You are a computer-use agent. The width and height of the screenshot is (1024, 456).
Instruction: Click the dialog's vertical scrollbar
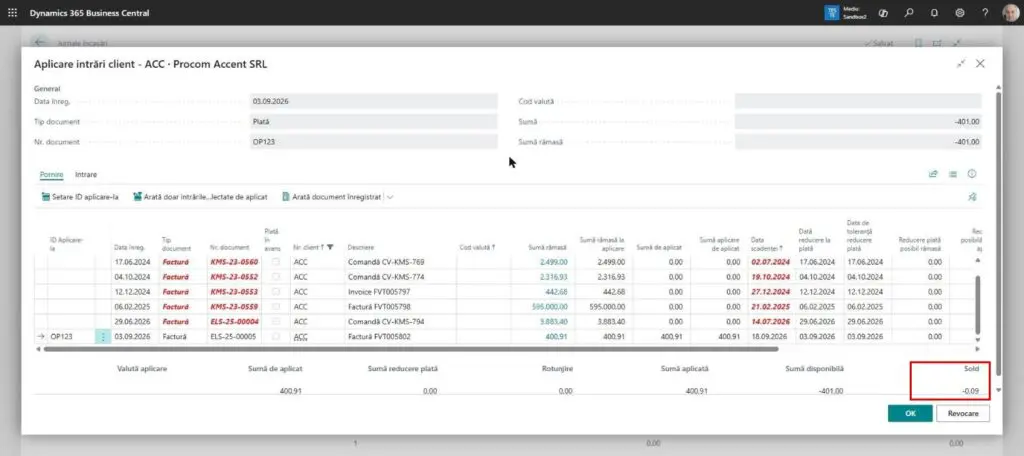pyautogui.click(x=998, y=235)
